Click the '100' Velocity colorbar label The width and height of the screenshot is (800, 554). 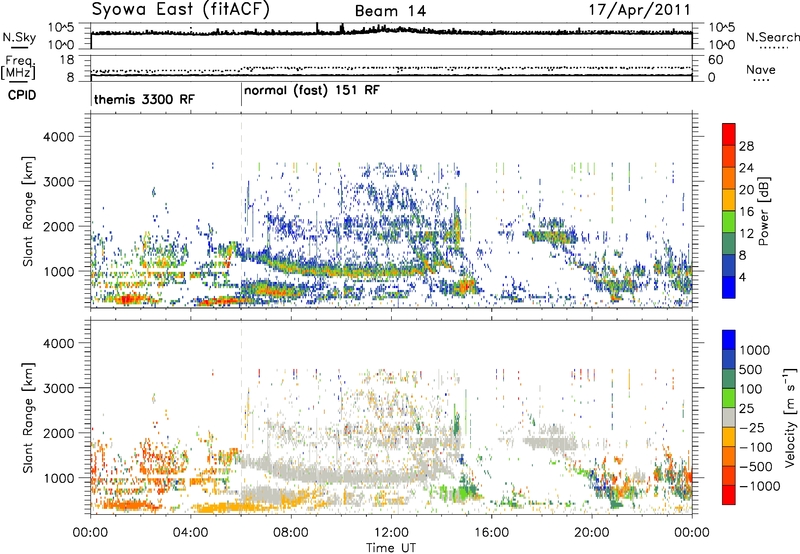(x=749, y=389)
